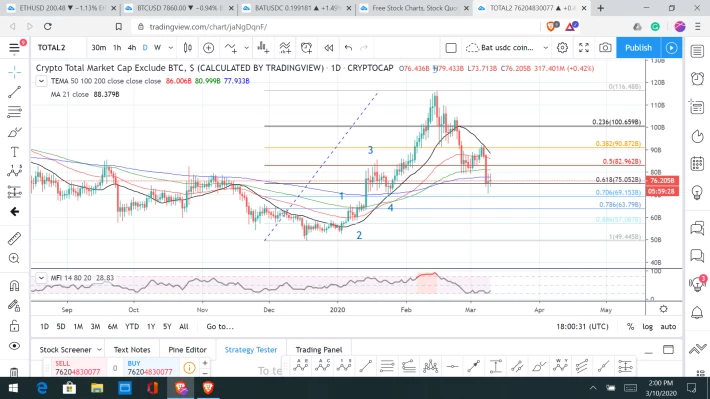The width and height of the screenshot is (710, 399).
Task: Open the watchlist panel on right sidebar
Action: point(697,51)
